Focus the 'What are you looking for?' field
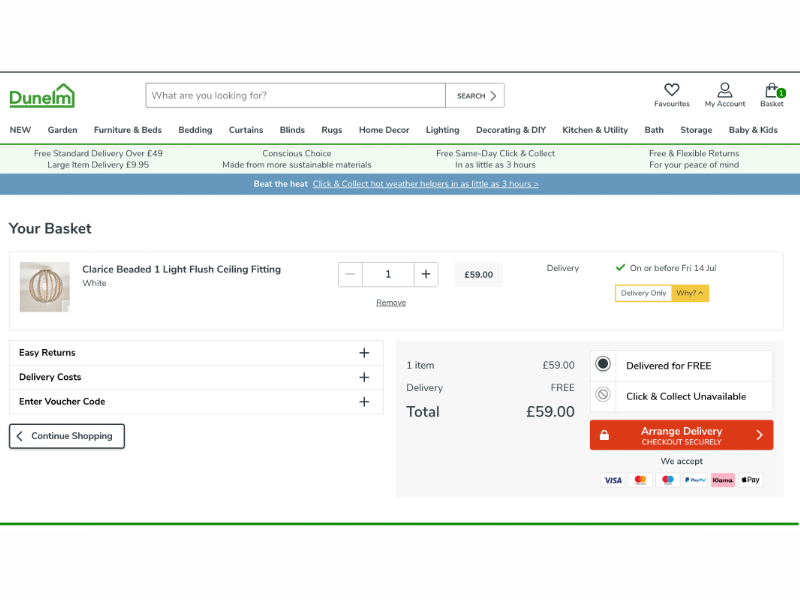 pos(295,96)
